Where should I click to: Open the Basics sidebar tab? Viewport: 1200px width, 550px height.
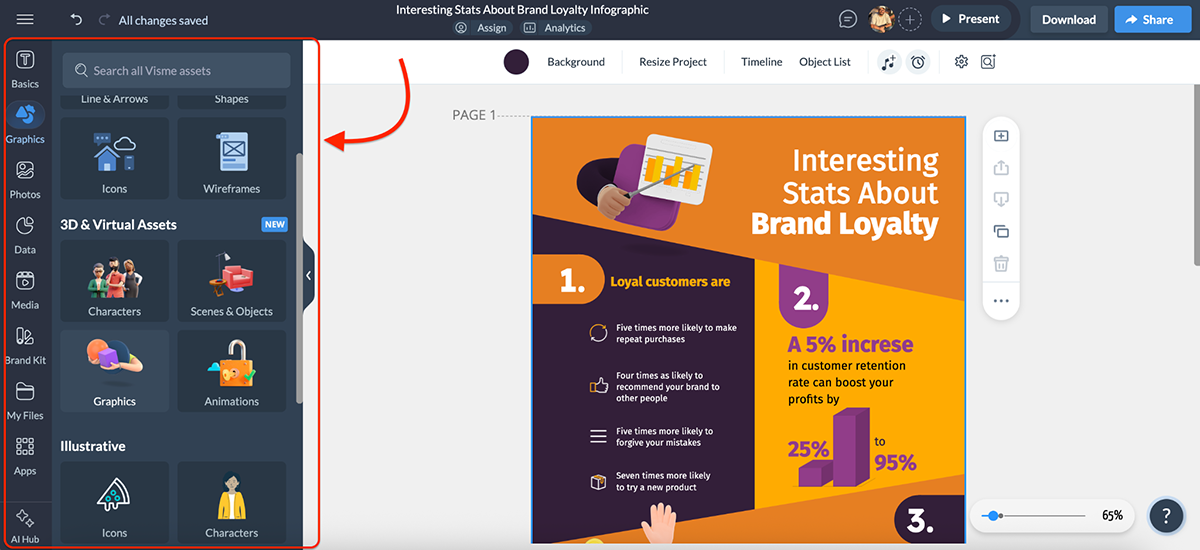(x=26, y=68)
